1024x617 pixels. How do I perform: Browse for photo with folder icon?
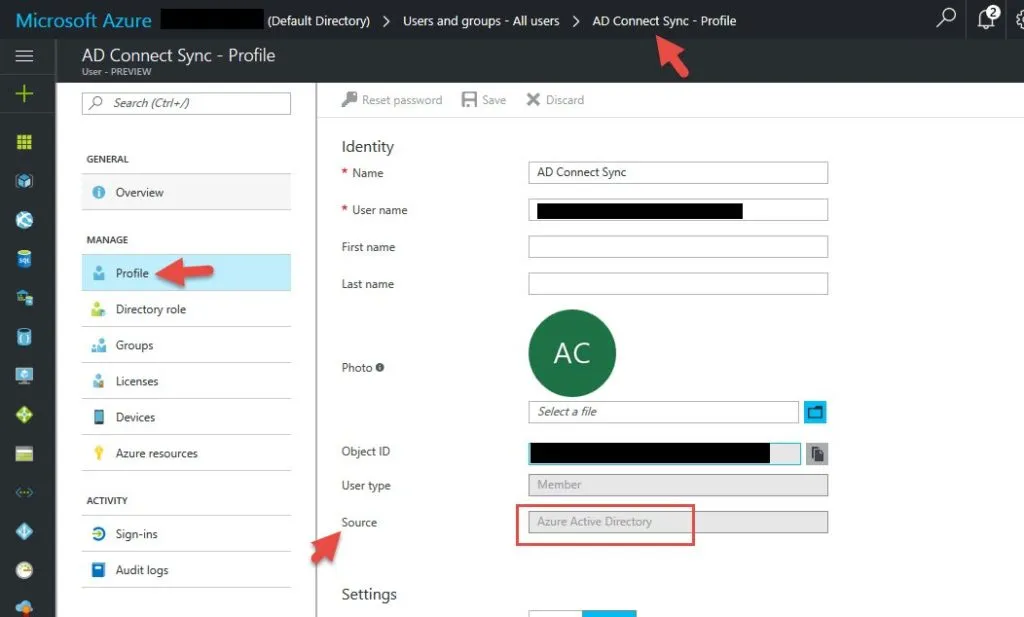[815, 412]
